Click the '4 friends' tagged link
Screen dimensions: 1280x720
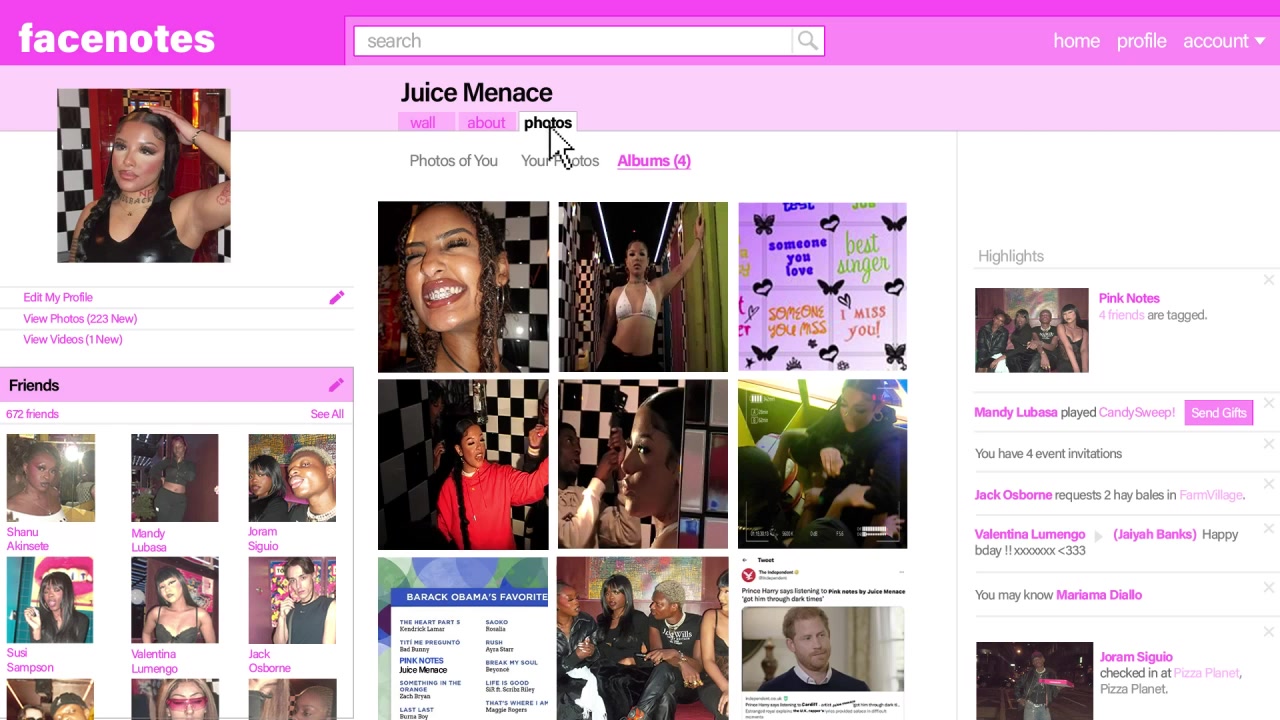pos(1121,315)
